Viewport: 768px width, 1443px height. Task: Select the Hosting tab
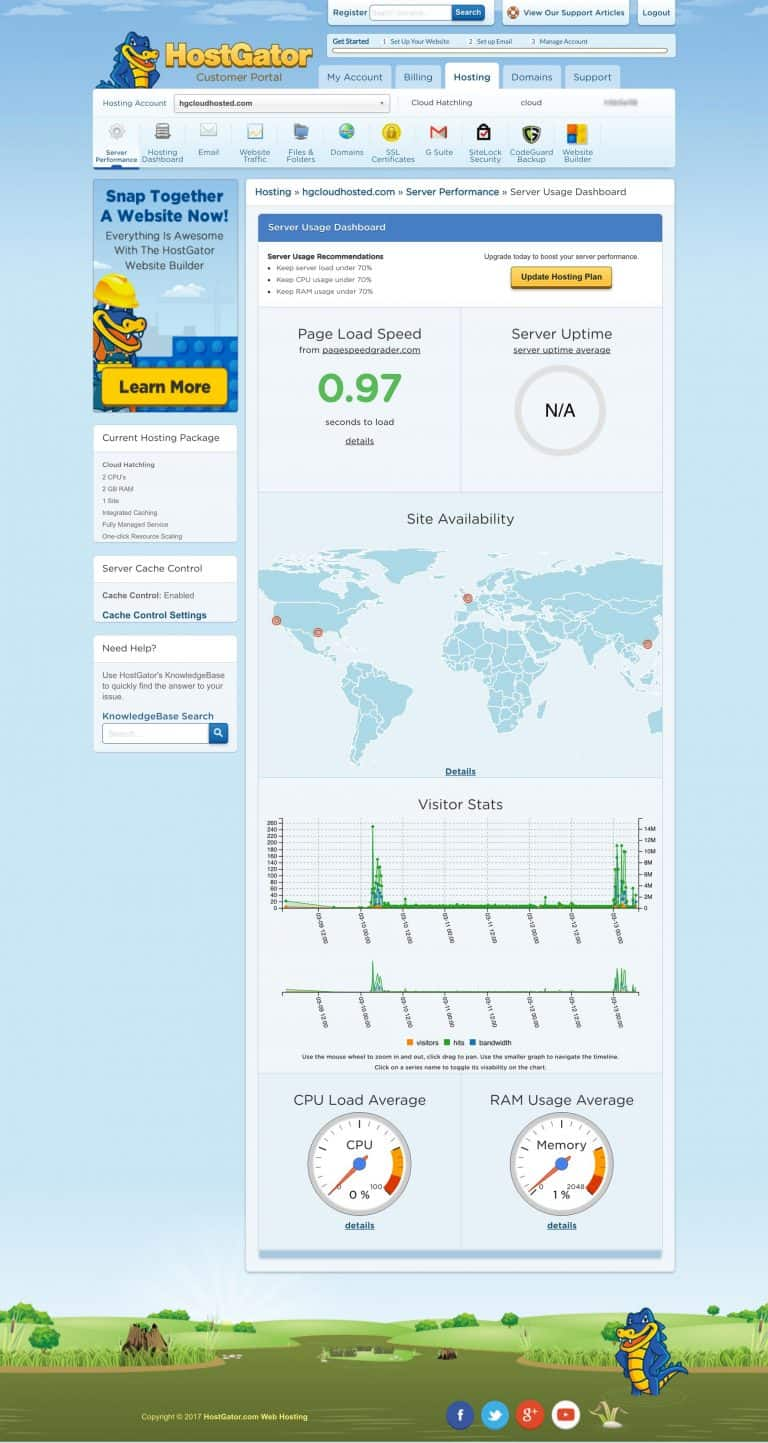click(x=472, y=77)
